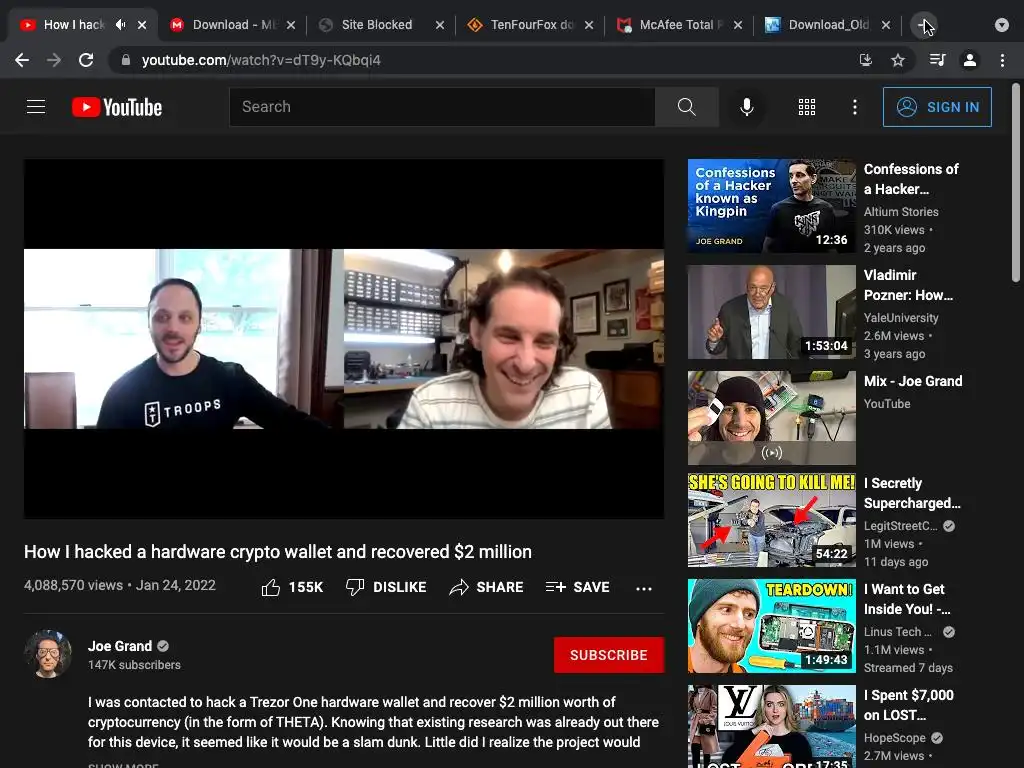The image size is (1024, 768).
Task: Click the address bar URL
Action: 261,60
